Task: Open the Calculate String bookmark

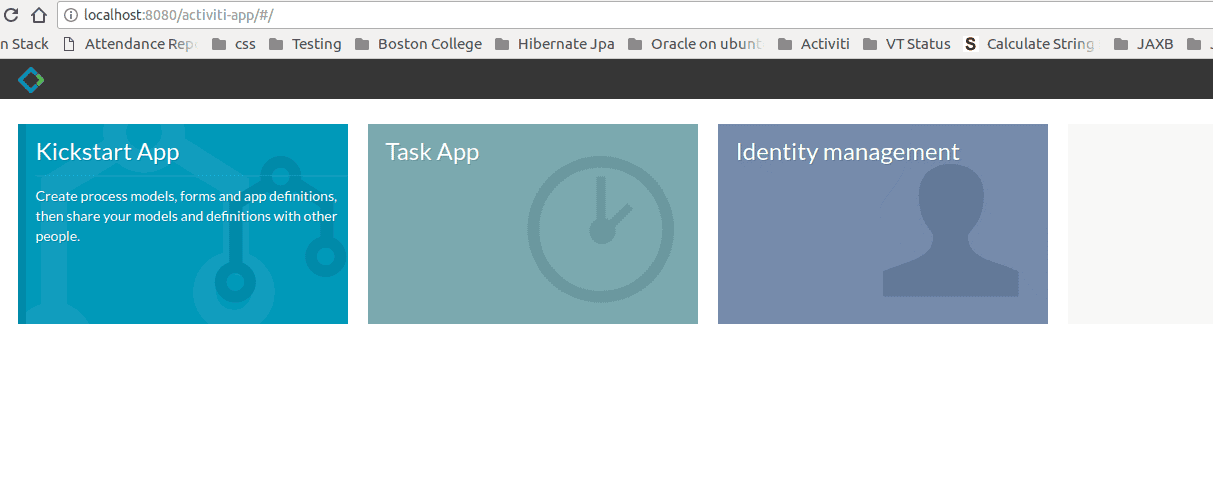Action: click(1030, 44)
